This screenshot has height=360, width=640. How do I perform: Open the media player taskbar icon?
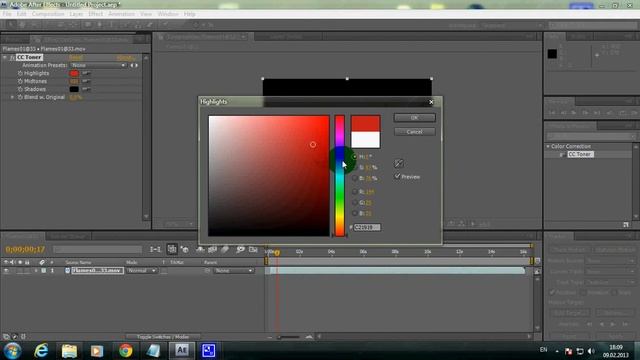(97, 351)
